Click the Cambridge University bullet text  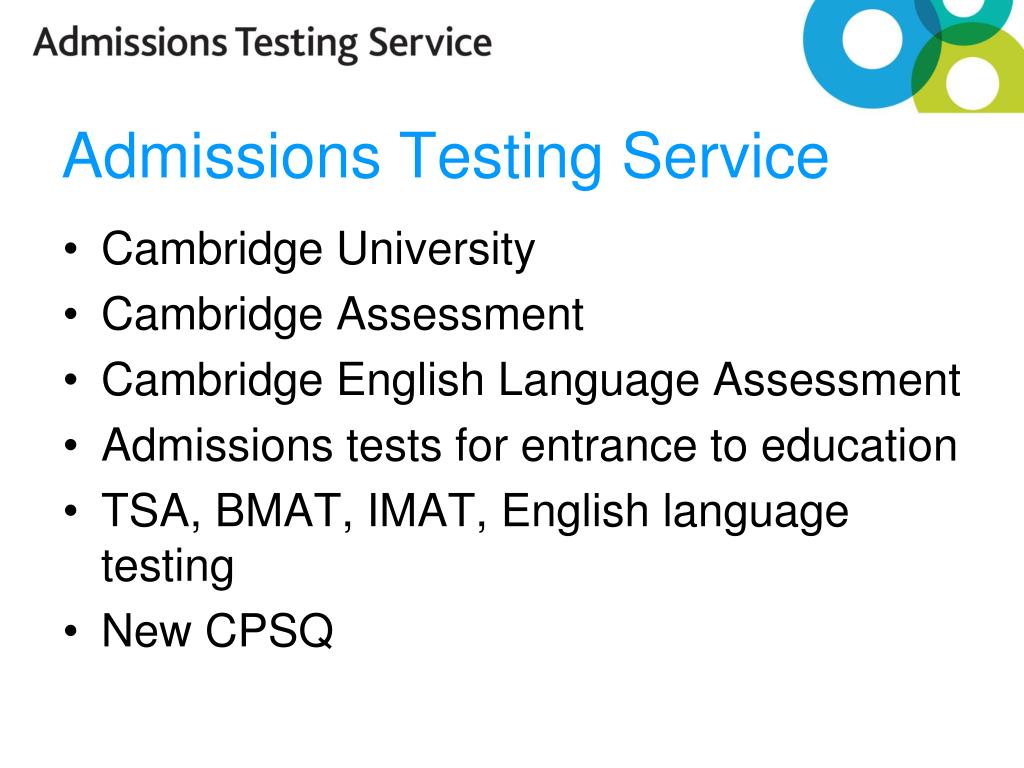(318, 250)
